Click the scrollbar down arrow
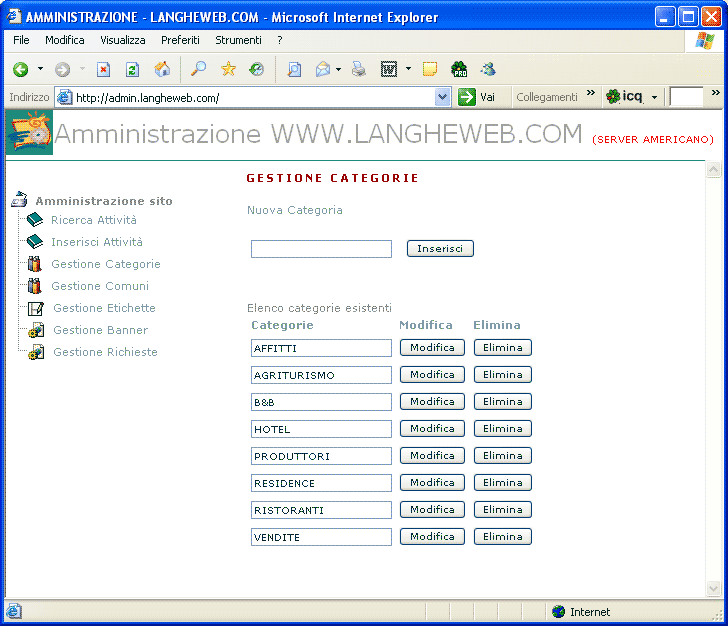This screenshot has height=626, width=728. (714, 588)
